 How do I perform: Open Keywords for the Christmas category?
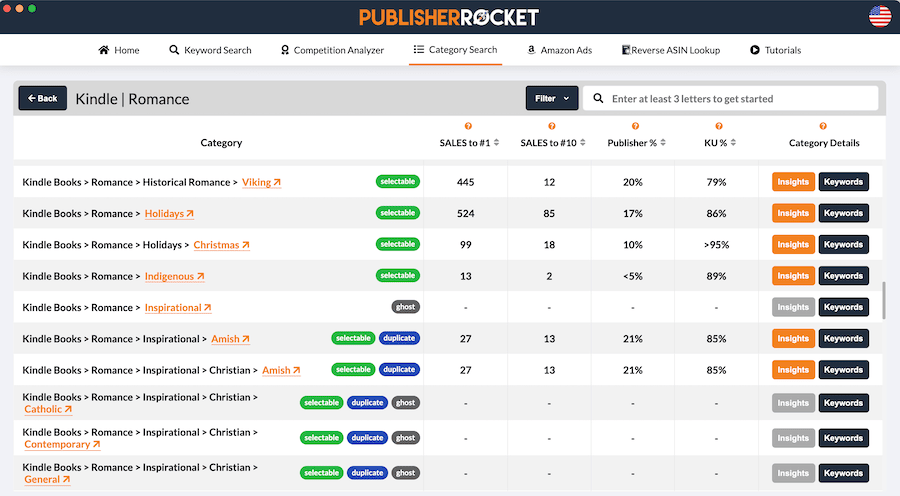point(843,245)
